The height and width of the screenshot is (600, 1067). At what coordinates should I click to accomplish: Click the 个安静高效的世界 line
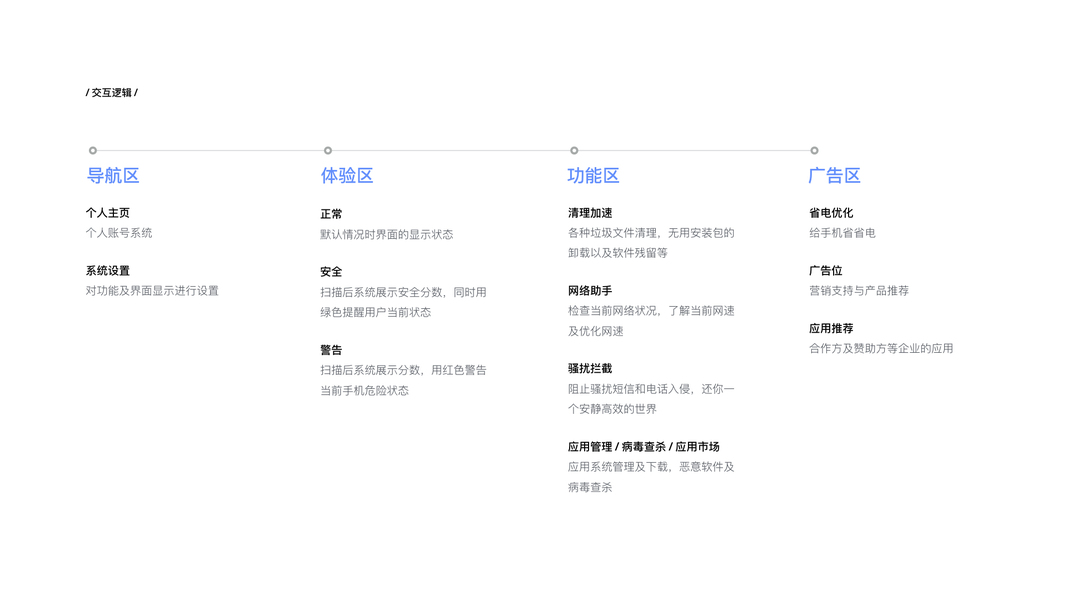coord(612,409)
